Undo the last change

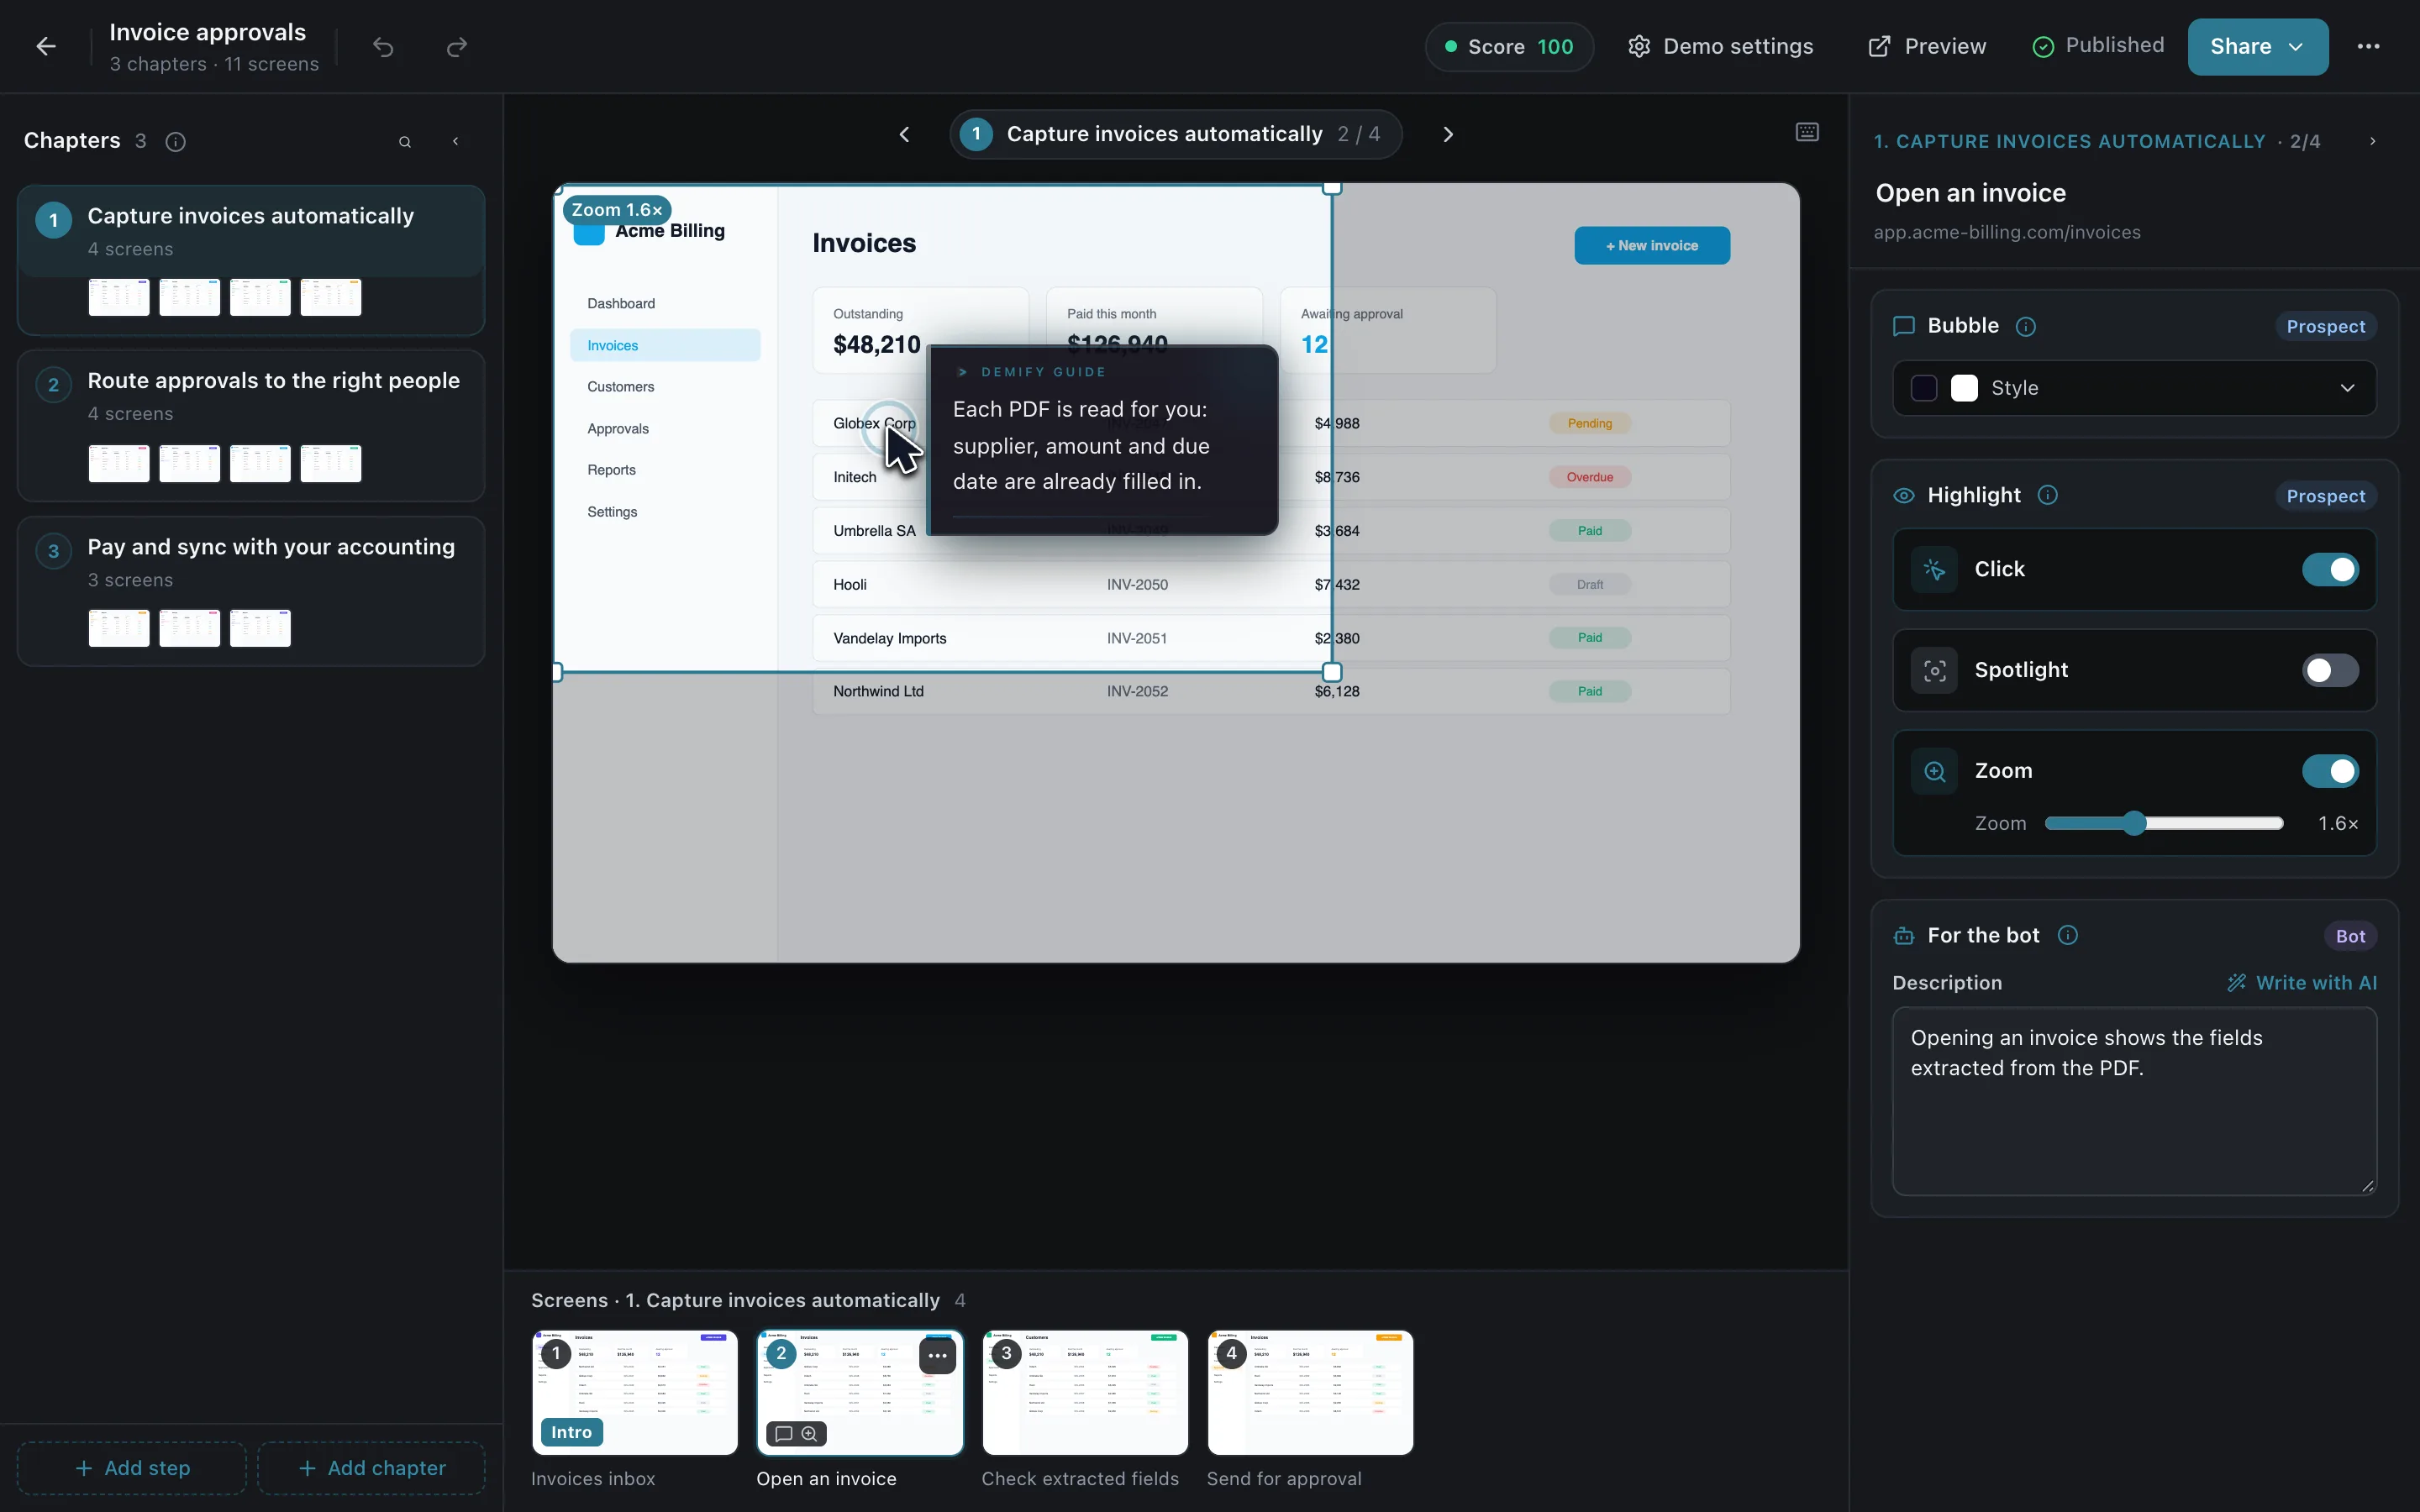pos(383,47)
